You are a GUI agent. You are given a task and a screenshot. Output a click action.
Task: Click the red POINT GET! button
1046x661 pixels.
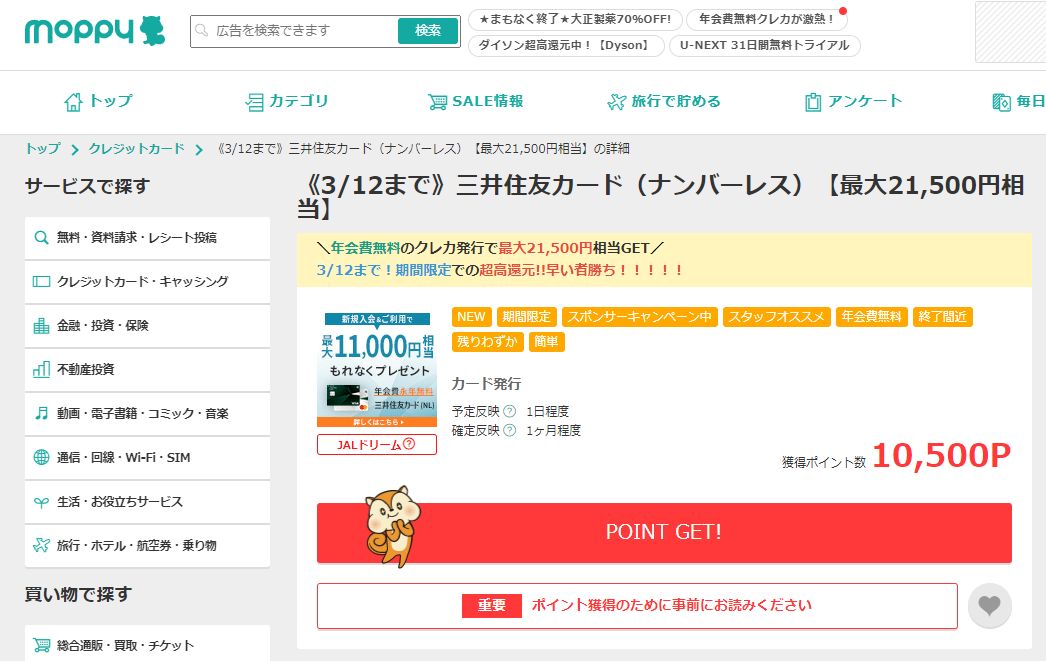click(664, 532)
